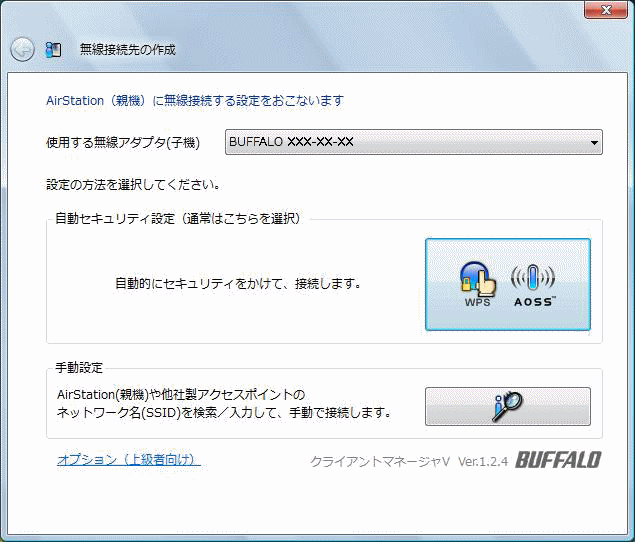Click the AirStation(親機)や他社製アクセスポイントの text line
Screen dimensions: 635x542
[x=181, y=394]
